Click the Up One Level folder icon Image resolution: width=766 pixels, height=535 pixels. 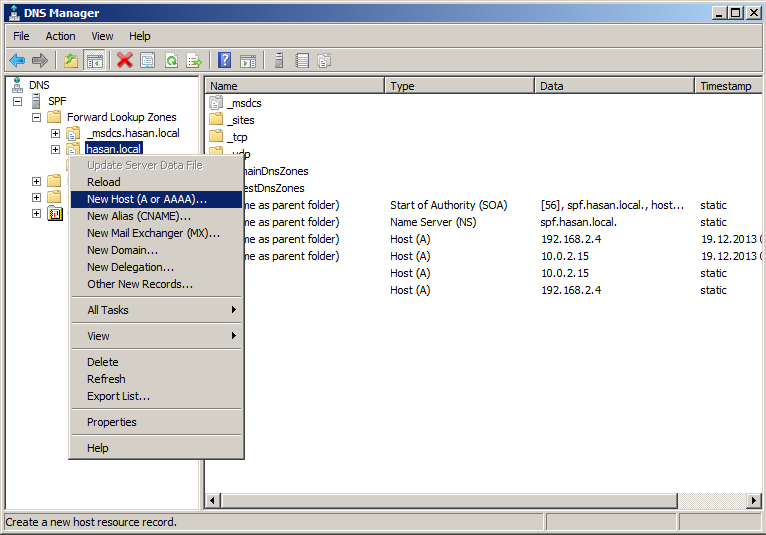point(71,61)
